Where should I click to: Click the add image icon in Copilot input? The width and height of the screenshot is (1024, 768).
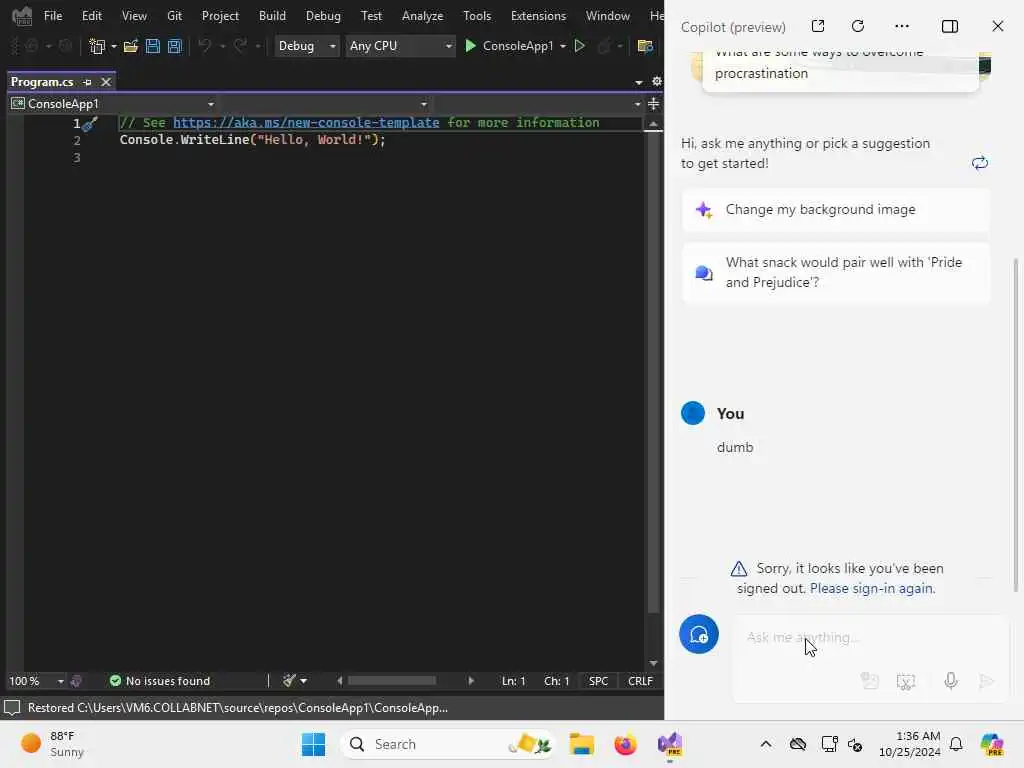point(869,681)
